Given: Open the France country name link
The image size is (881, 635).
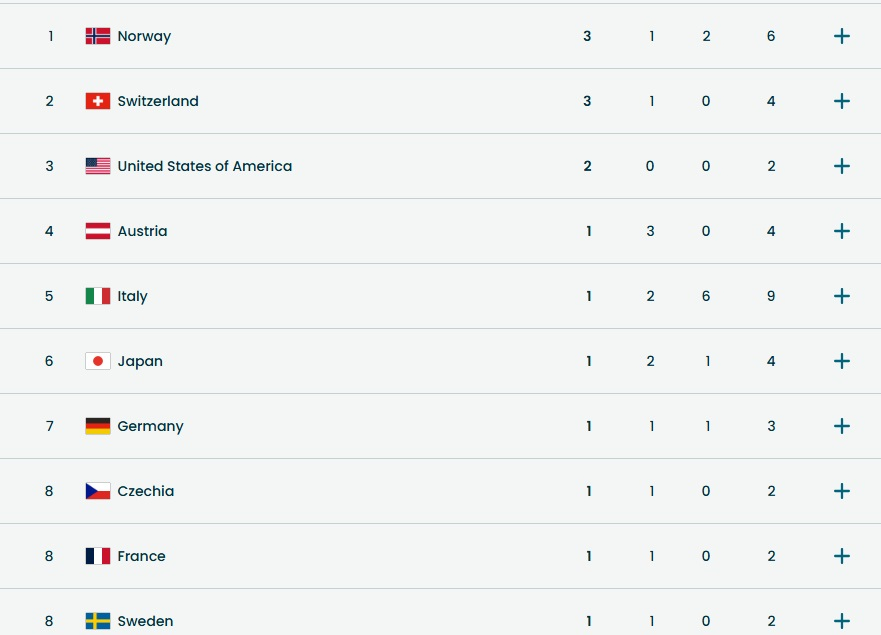Looking at the screenshot, I should coord(141,556).
